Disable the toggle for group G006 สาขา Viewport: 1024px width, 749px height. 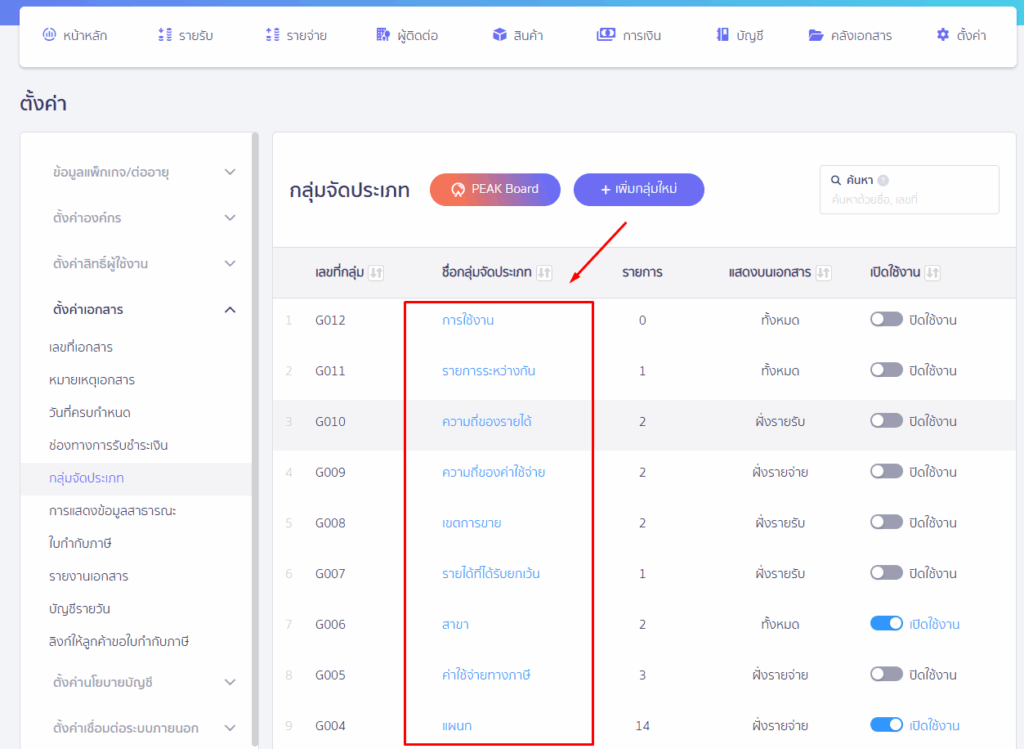(x=886, y=624)
